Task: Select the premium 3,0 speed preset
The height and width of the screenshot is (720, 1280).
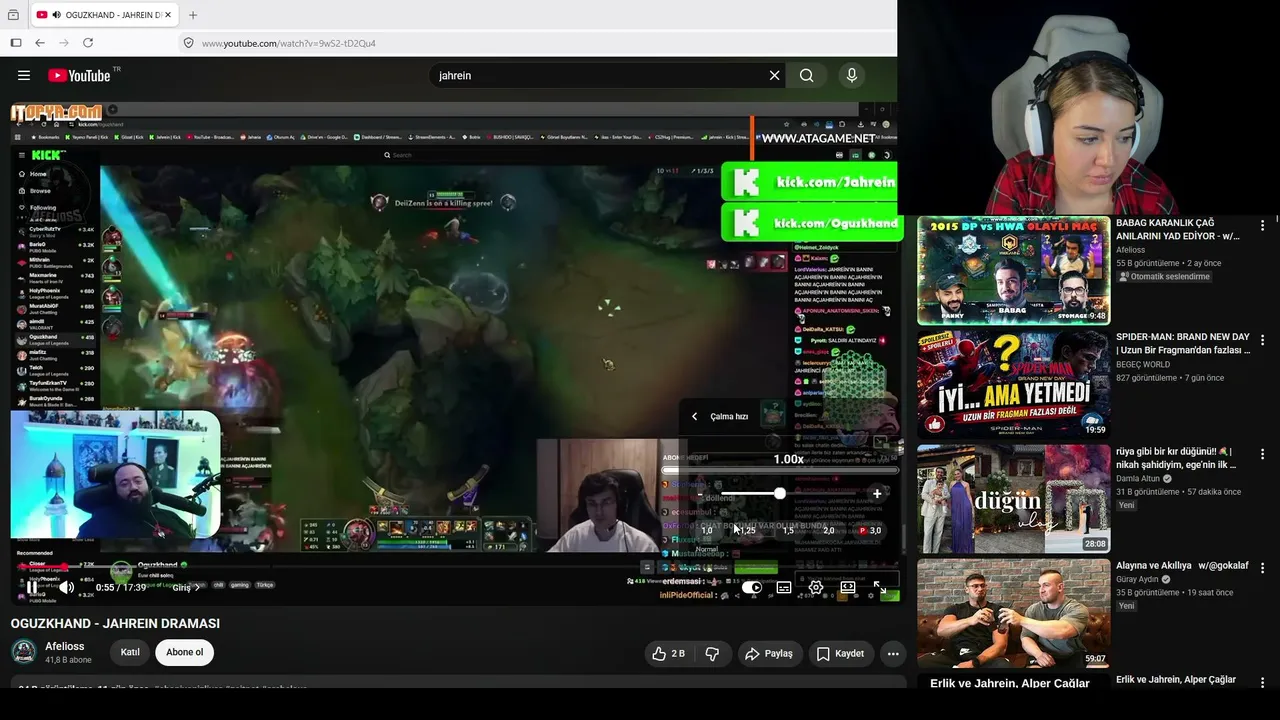Action: [871, 530]
